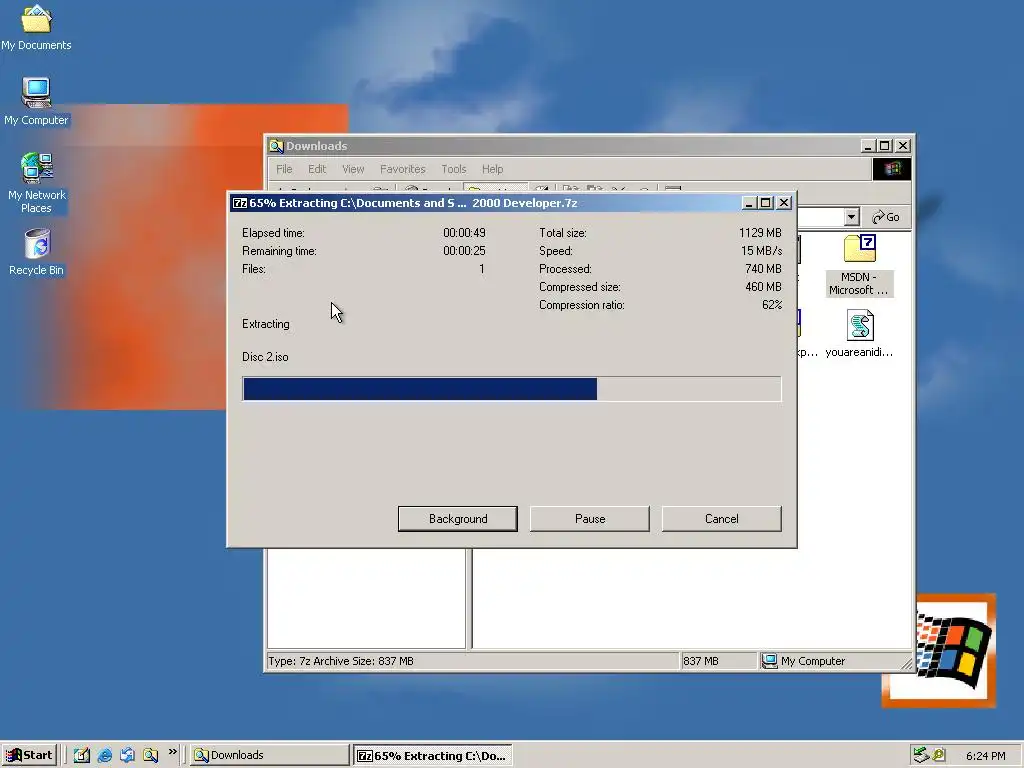
Task: Open the File menu in Downloads
Action: [284, 169]
